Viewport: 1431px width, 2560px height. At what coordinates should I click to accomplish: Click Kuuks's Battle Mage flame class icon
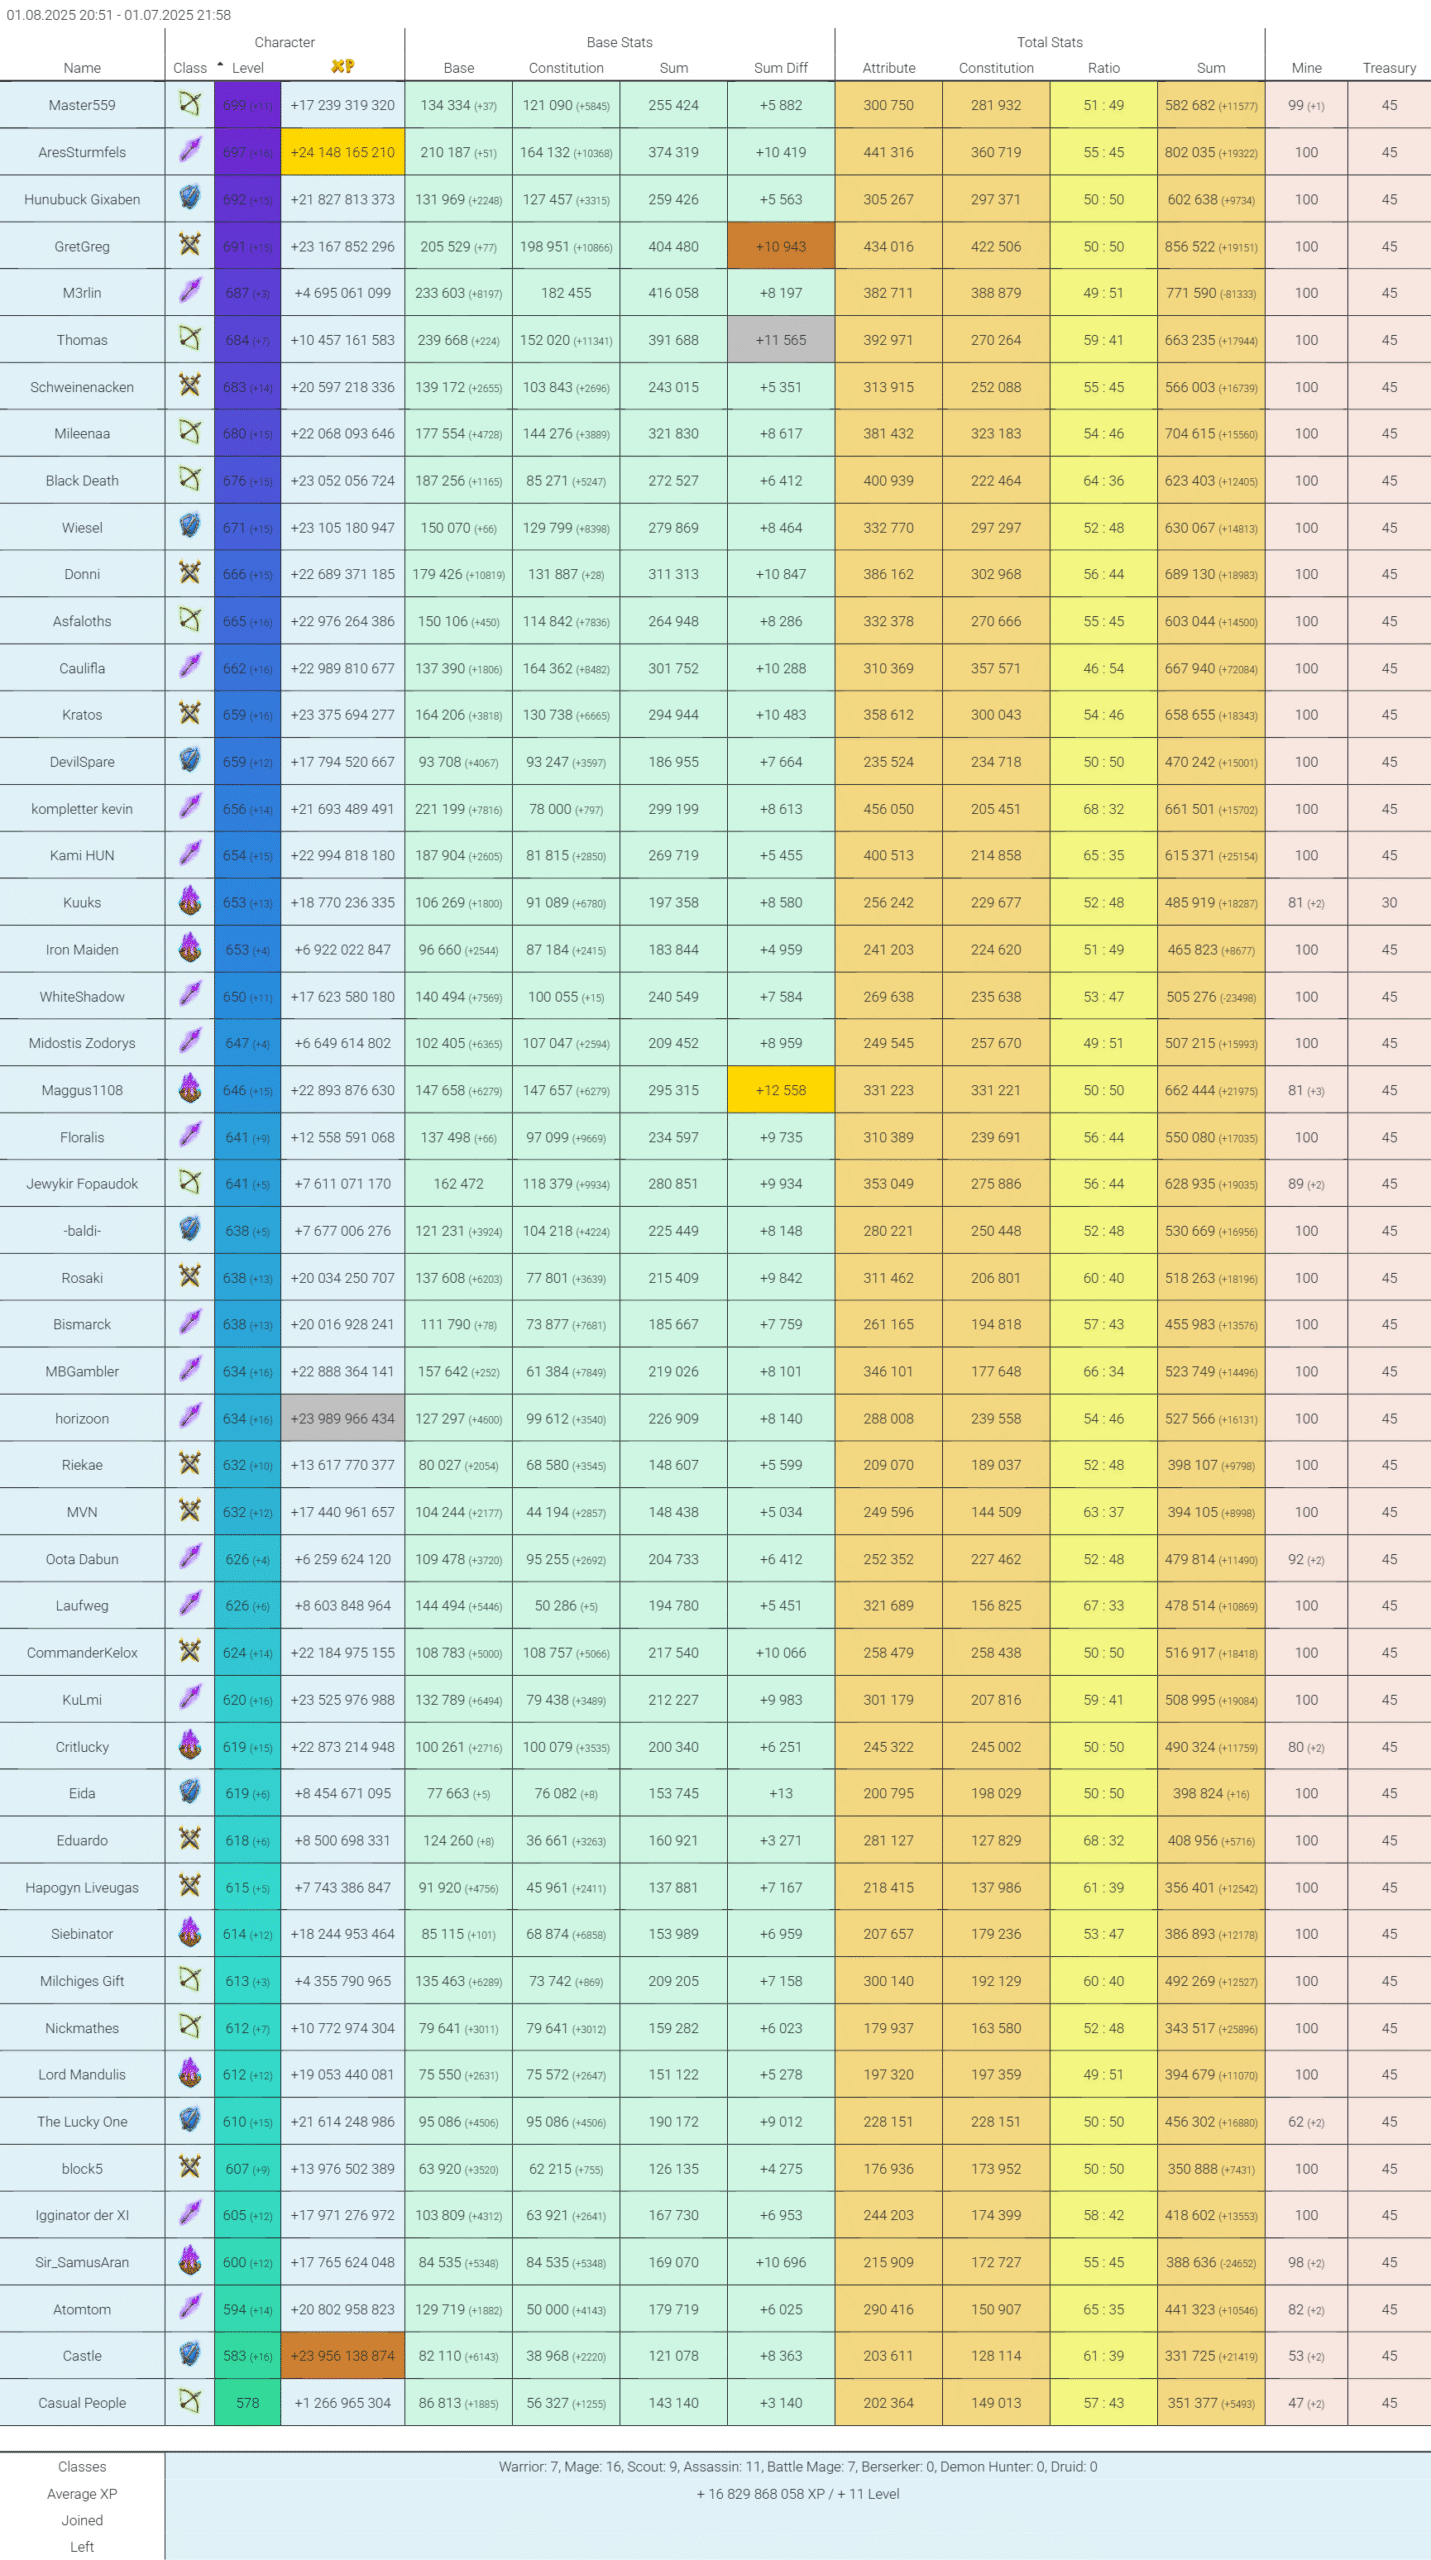pos(190,902)
